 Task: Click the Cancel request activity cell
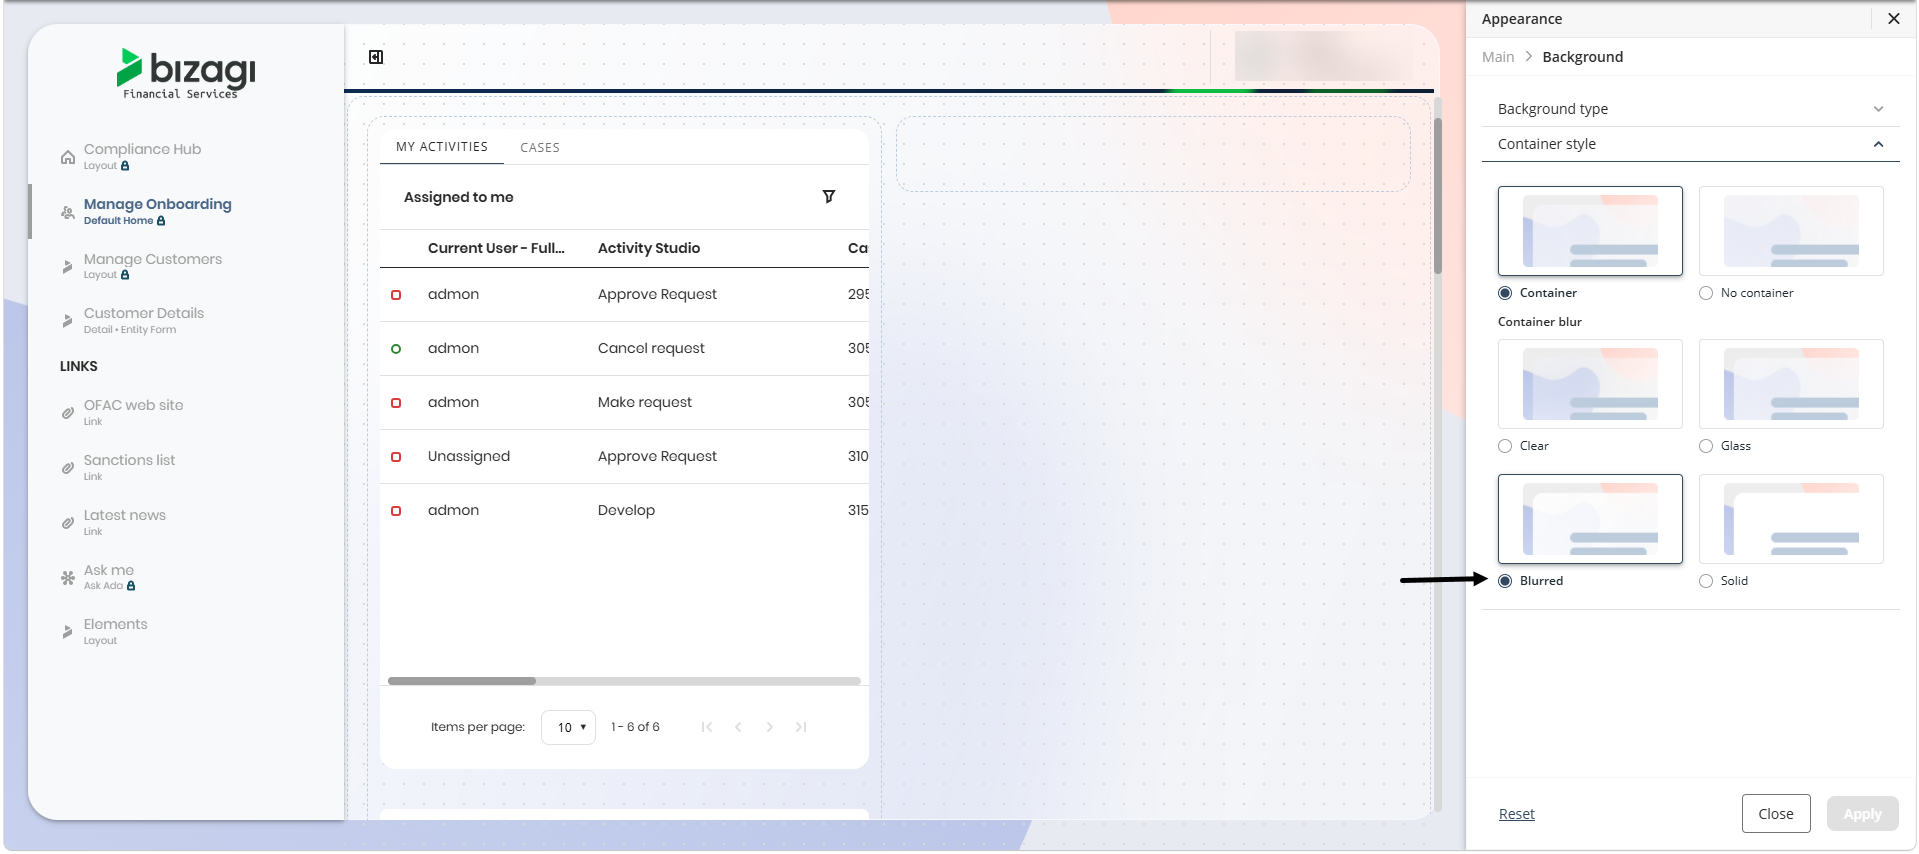point(651,349)
